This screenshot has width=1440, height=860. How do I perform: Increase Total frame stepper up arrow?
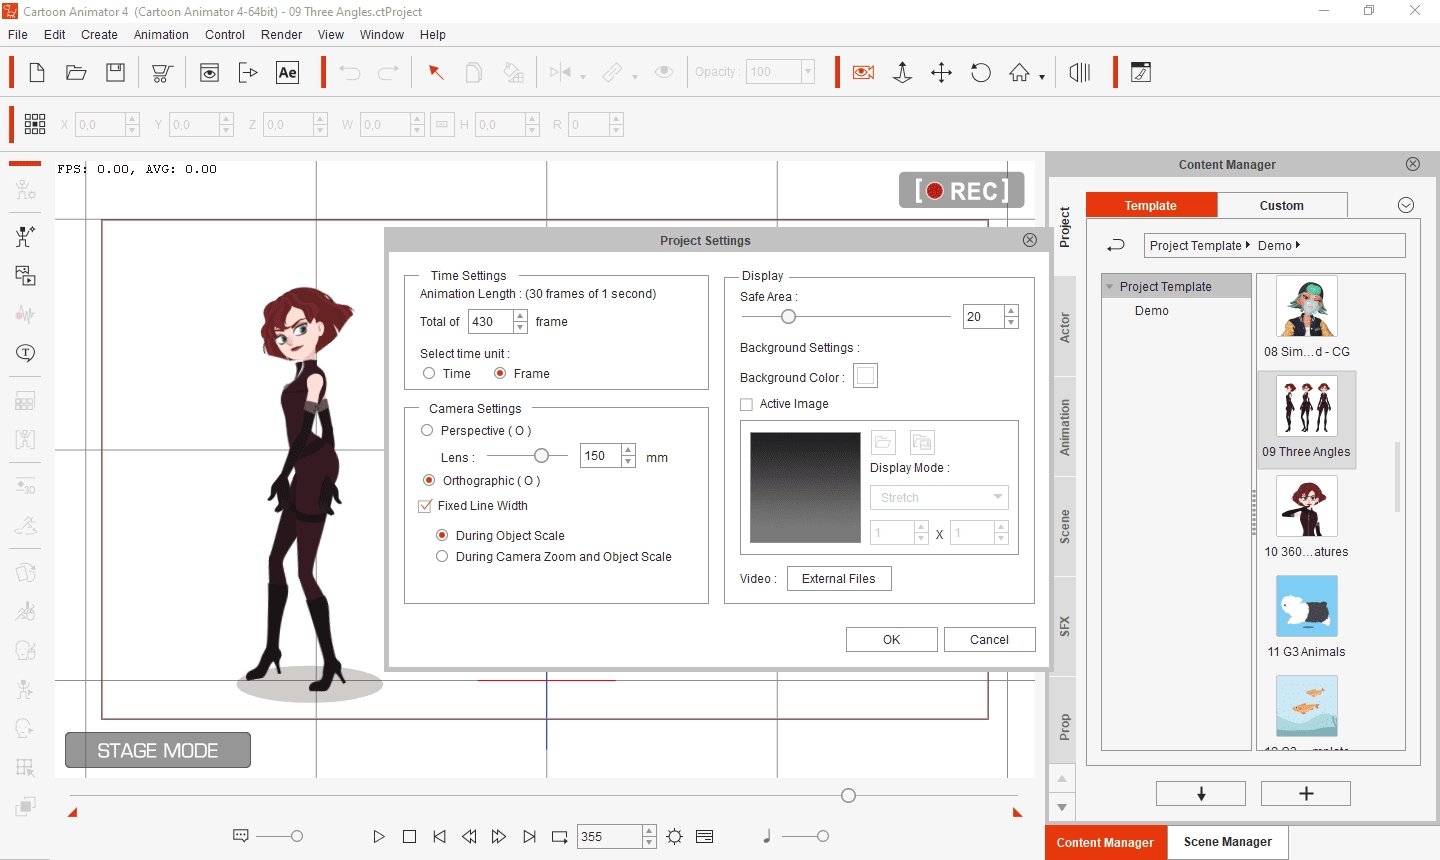[x=520, y=316]
